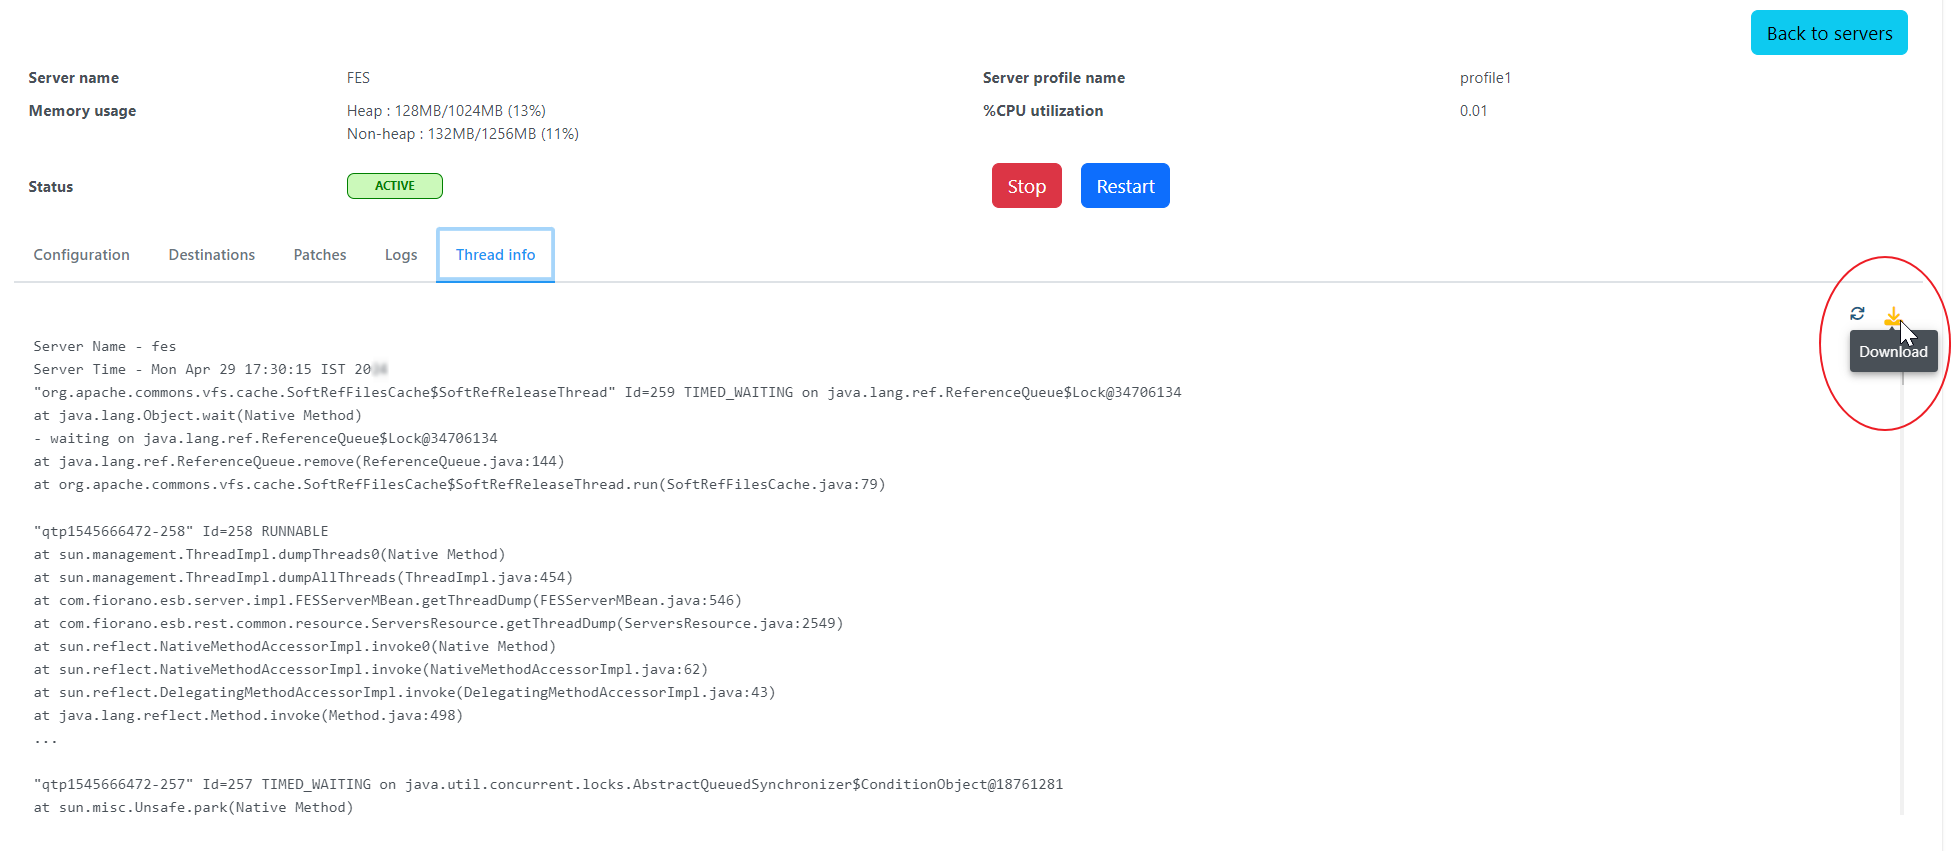The height and width of the screenshot is (851, 1959).
Task: Click the orange download thread dump icon
Action: click(x=1891, y=317)
